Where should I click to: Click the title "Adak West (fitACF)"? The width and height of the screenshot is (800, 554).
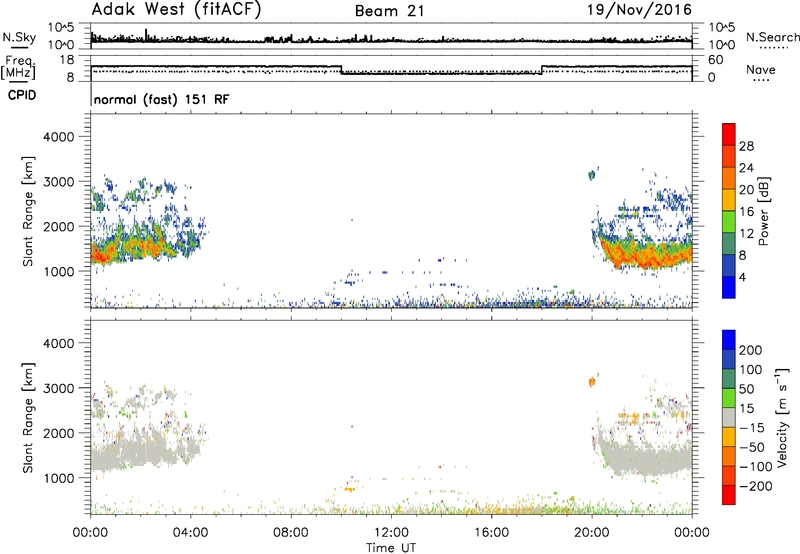(x=176, y=10)
